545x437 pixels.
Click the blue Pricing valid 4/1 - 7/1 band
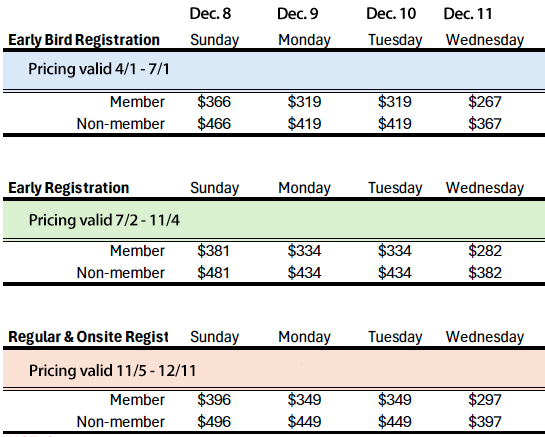[x=274, y=70]
